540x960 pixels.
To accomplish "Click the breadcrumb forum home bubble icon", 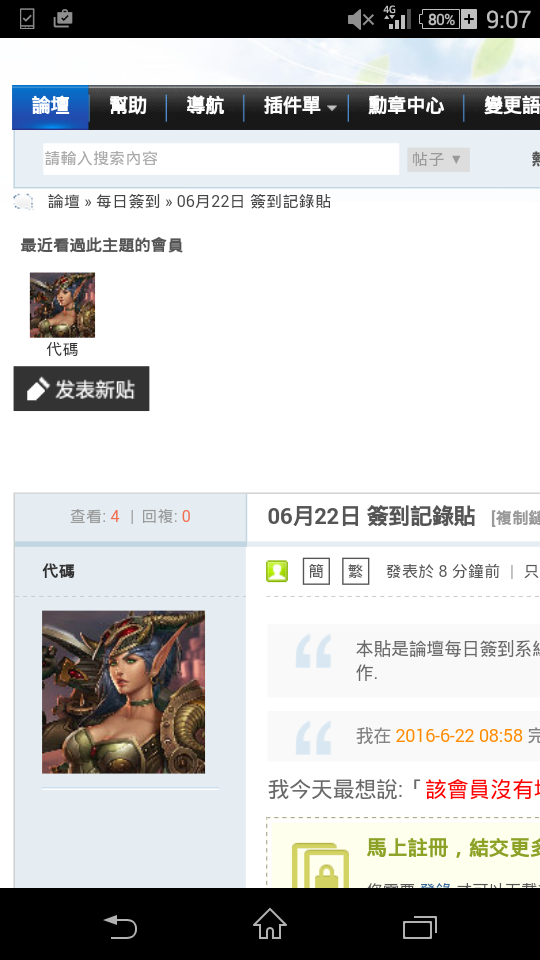I will (x=23, y=201).
